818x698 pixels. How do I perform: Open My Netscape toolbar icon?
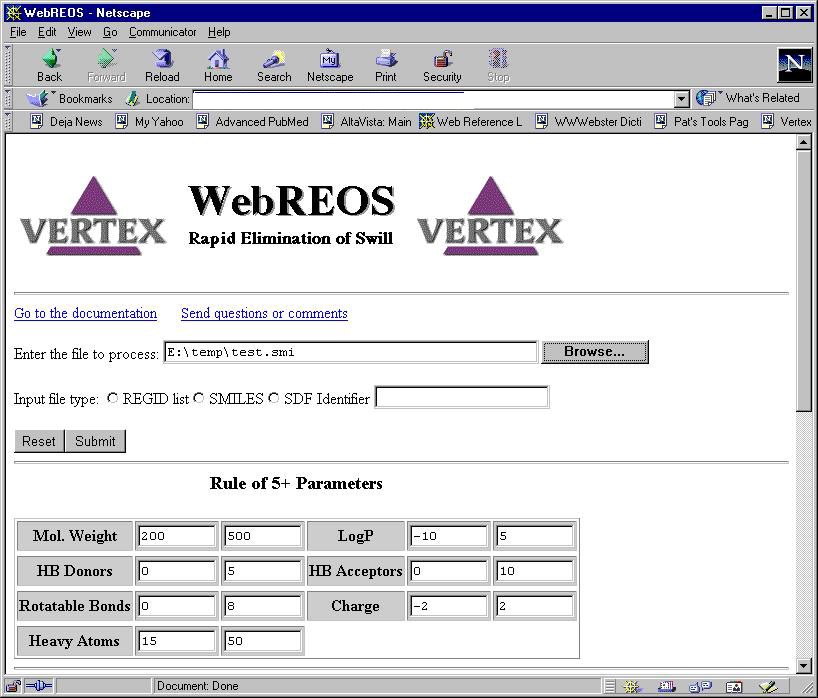[x=330, y=65]
